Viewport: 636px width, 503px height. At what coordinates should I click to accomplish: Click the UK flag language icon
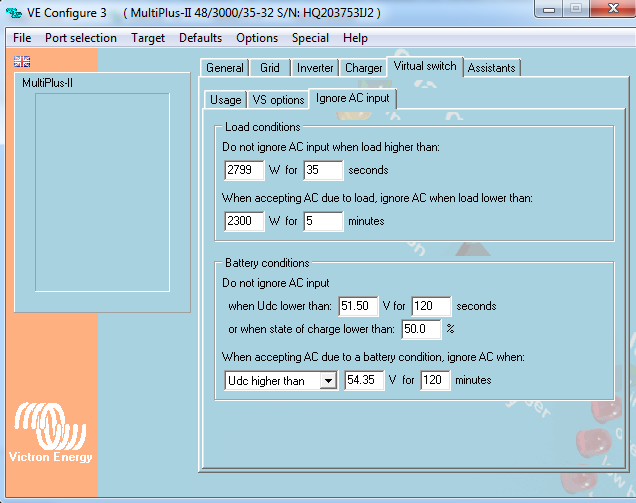click(21, 61)
